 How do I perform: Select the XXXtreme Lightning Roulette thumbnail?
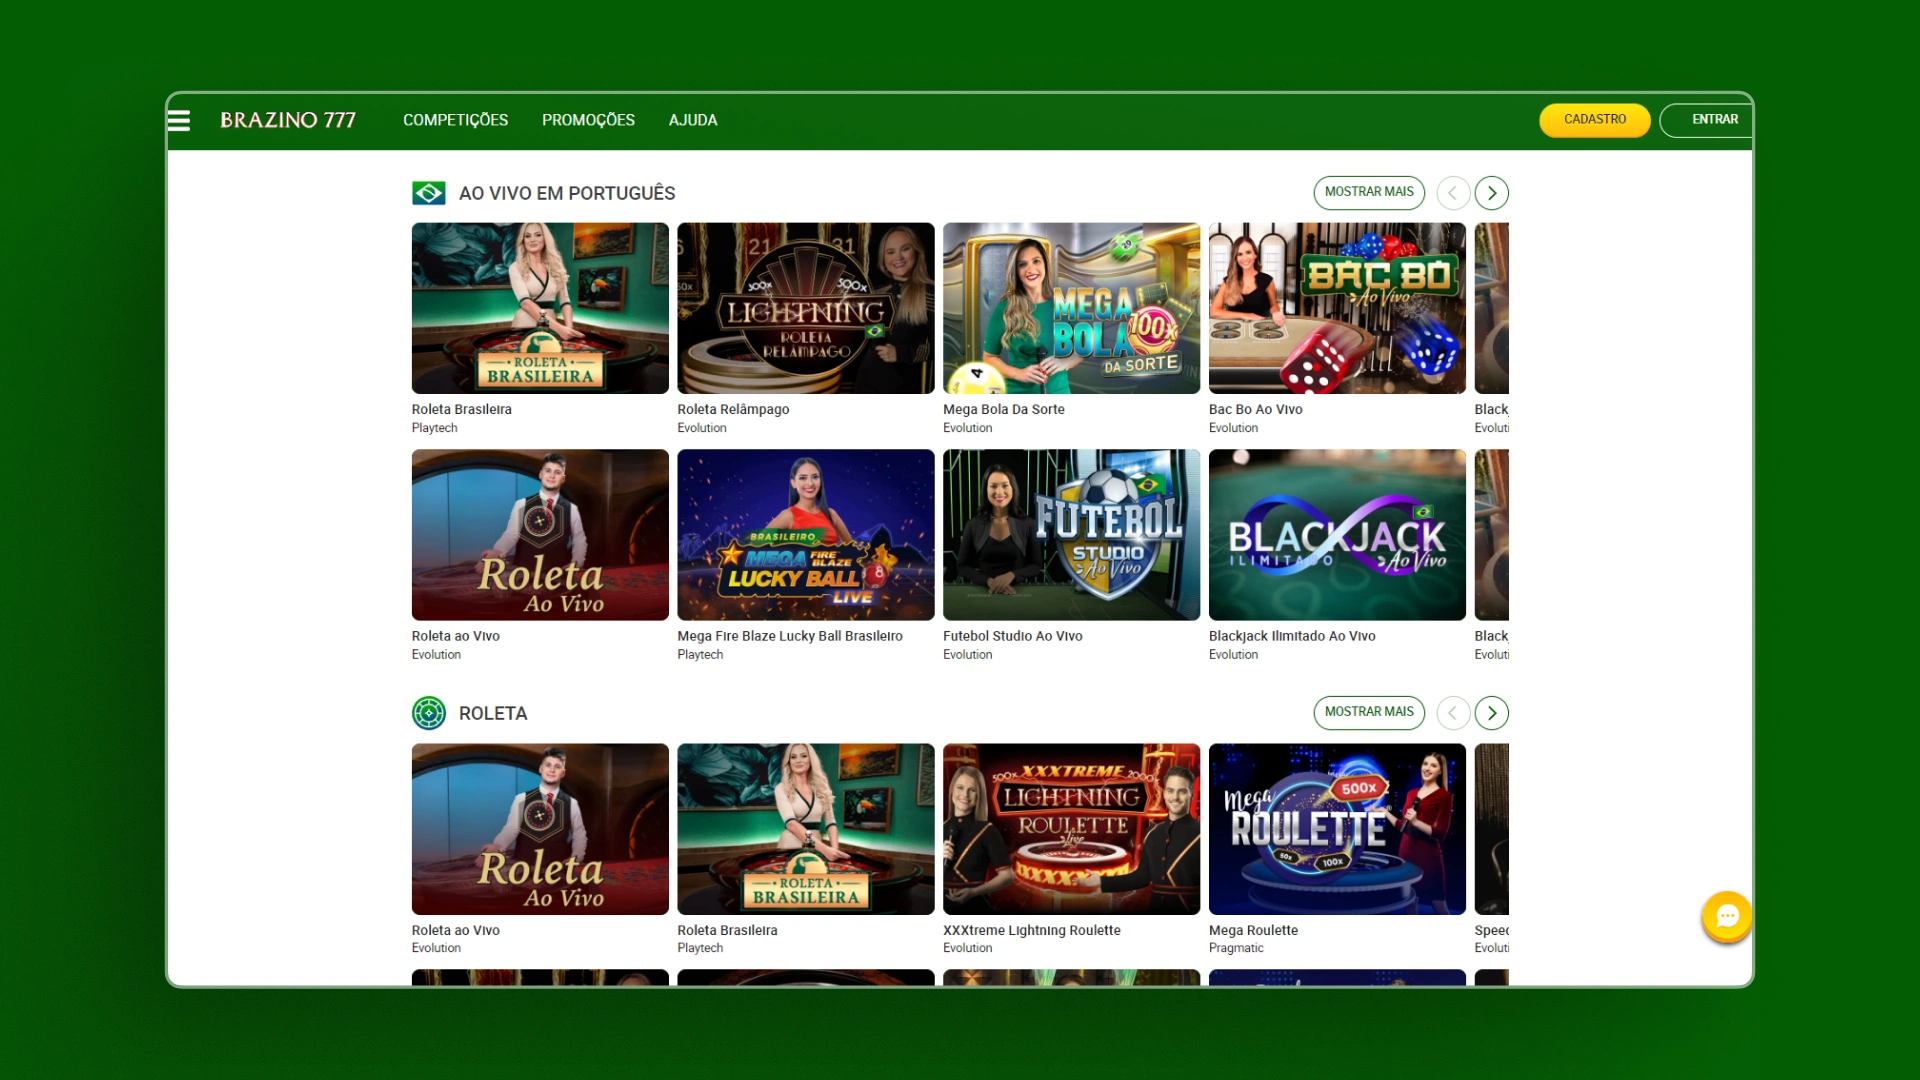(1071, 829)
